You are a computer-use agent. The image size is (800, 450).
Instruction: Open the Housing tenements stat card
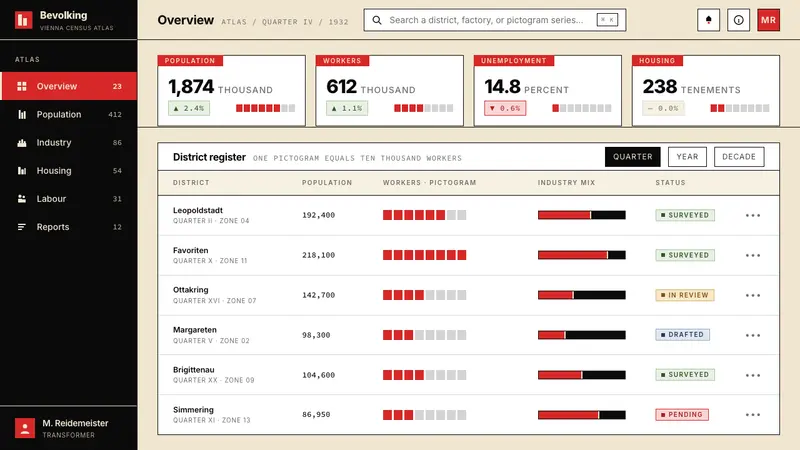pyautogui.click(x=706, y=91)
